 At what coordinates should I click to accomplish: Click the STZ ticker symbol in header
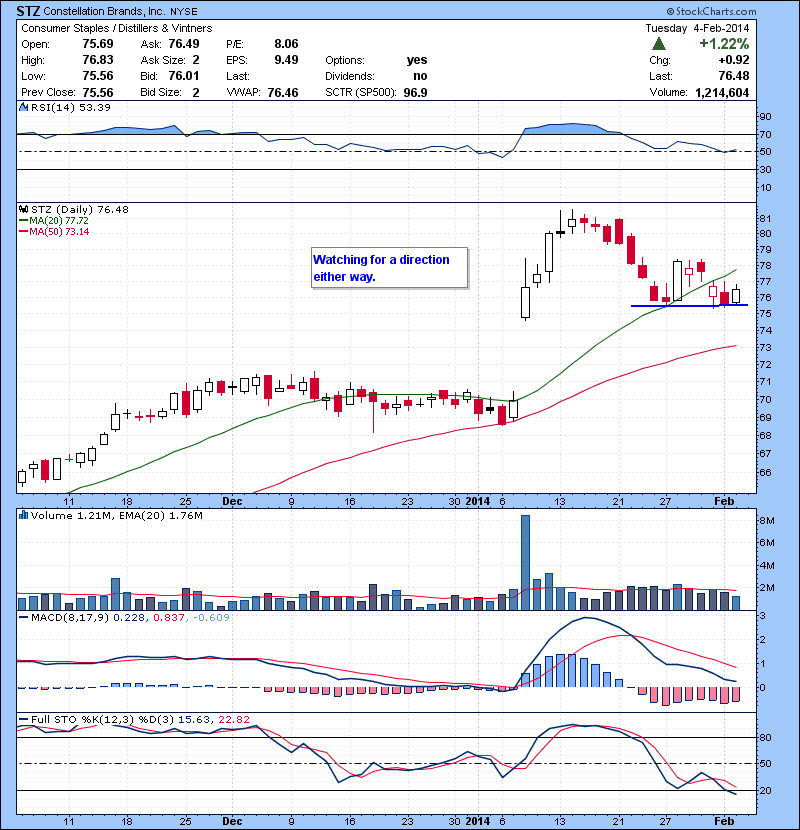28,11
